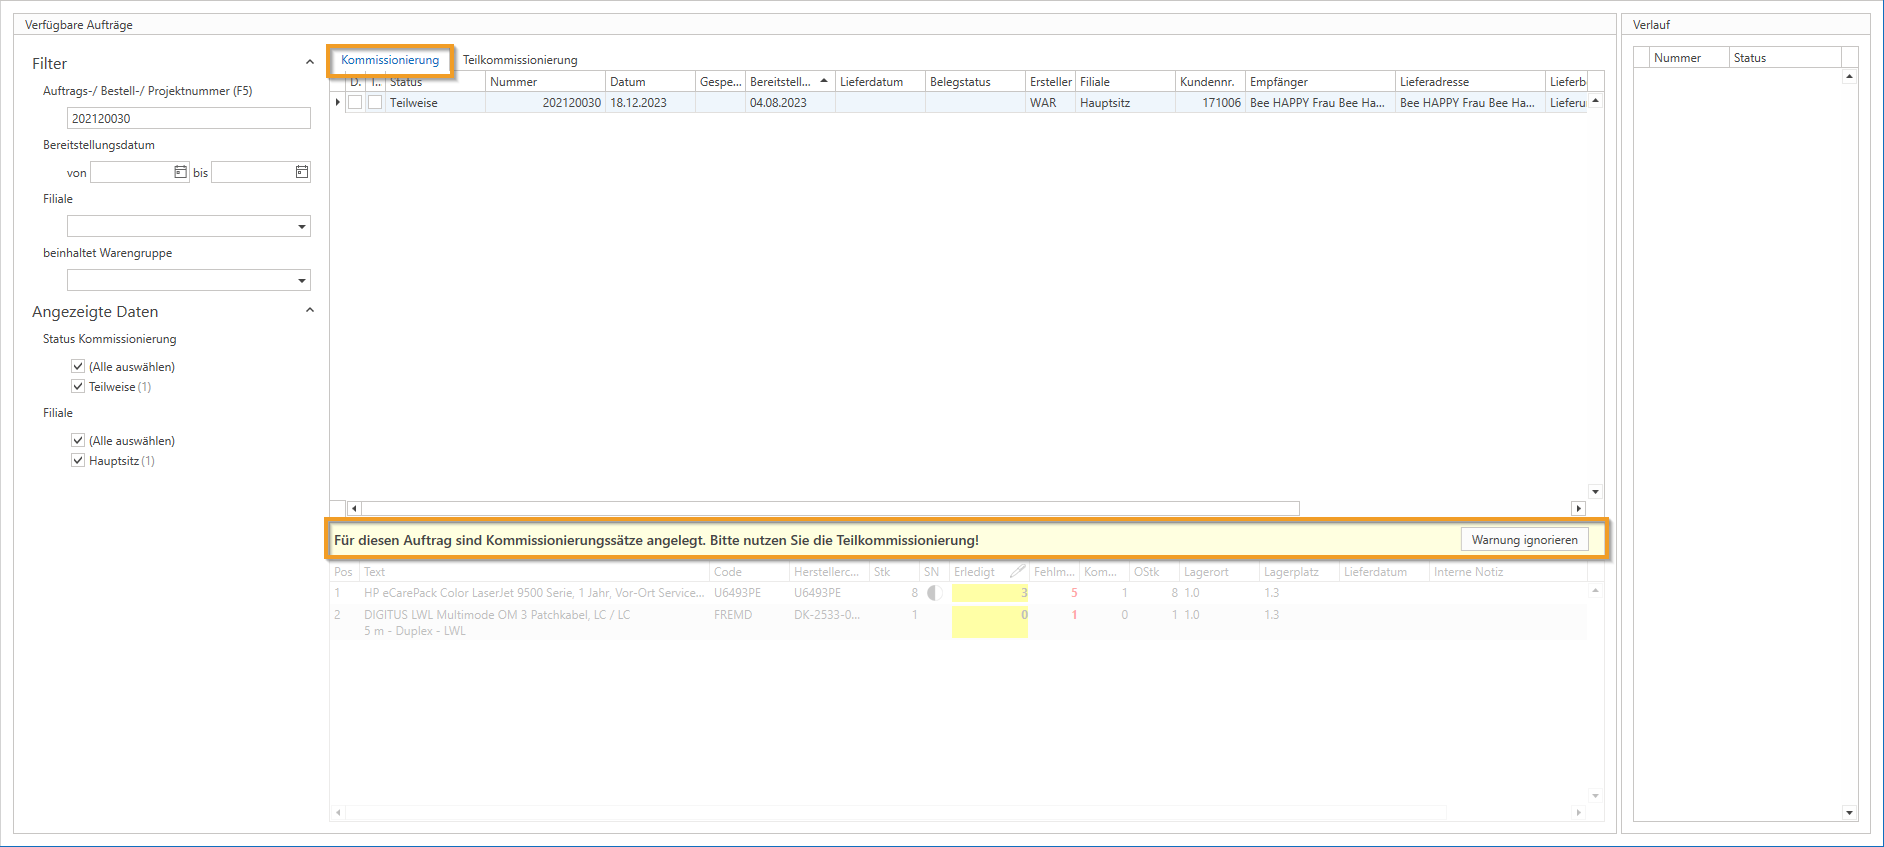This screenshot has height=847, width=1884.
Task: Click the half-circle SN indicator in row 1
Action: pos(934,593)
